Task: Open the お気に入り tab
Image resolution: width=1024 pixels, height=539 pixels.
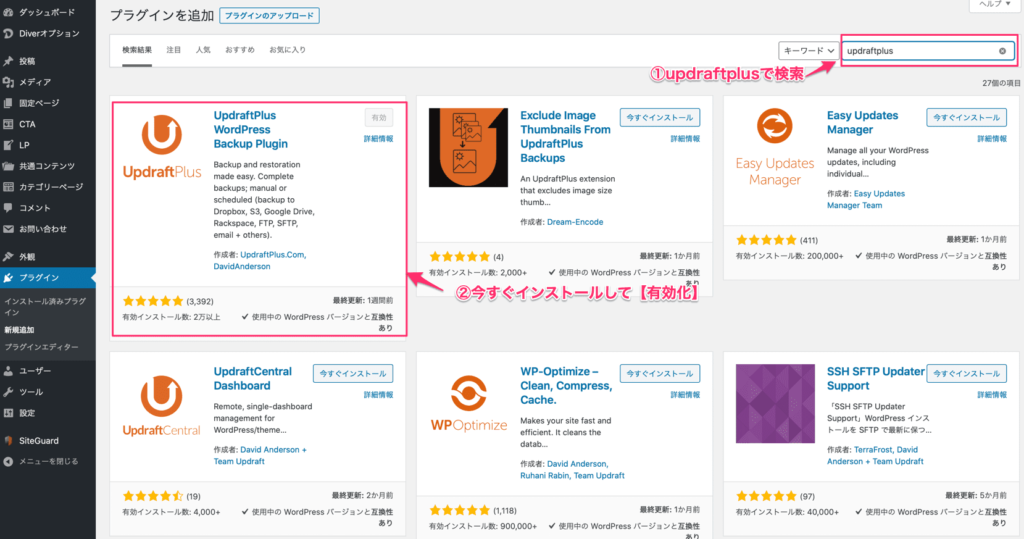Action: 287,49
